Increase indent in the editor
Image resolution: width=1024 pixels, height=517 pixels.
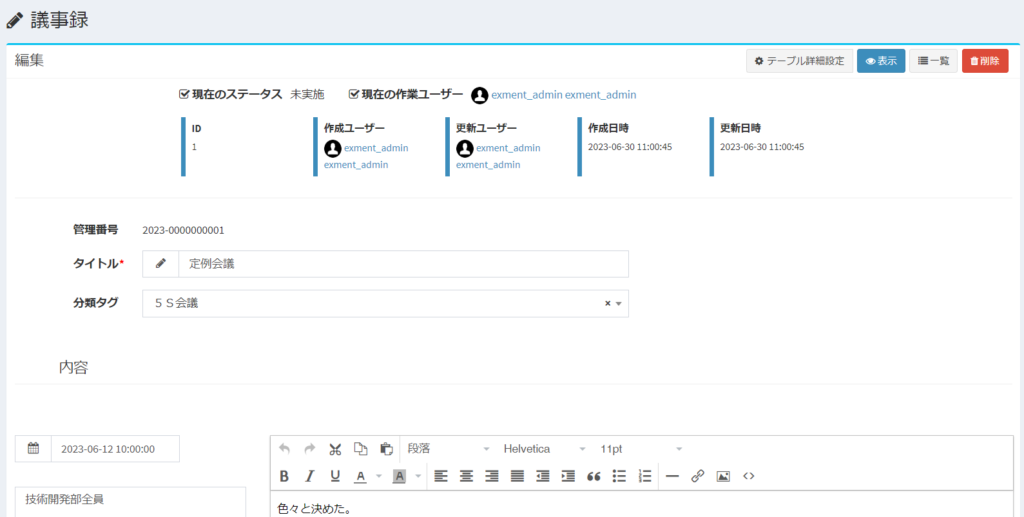coord(568,477)
